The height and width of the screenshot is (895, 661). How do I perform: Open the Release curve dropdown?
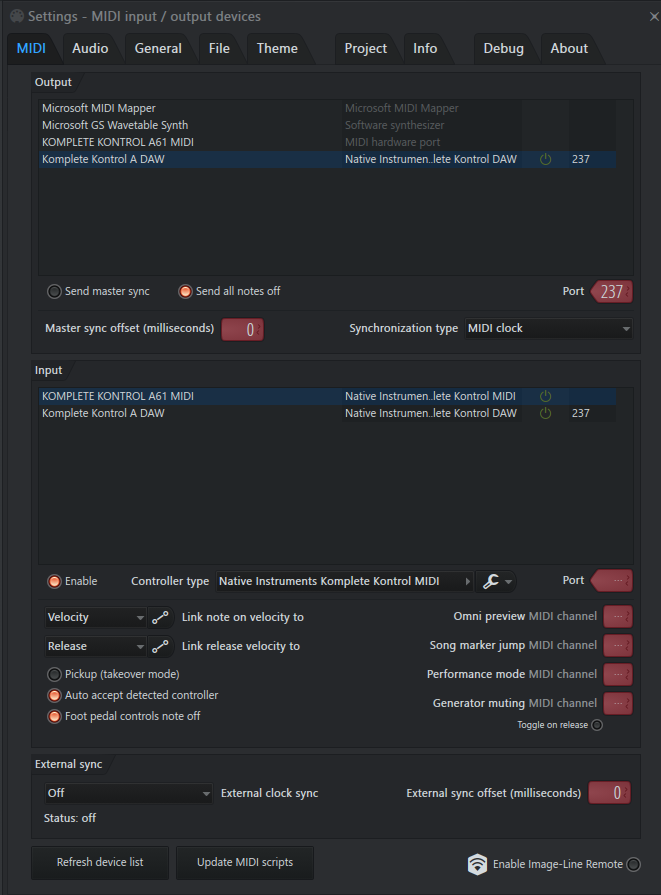95,646
